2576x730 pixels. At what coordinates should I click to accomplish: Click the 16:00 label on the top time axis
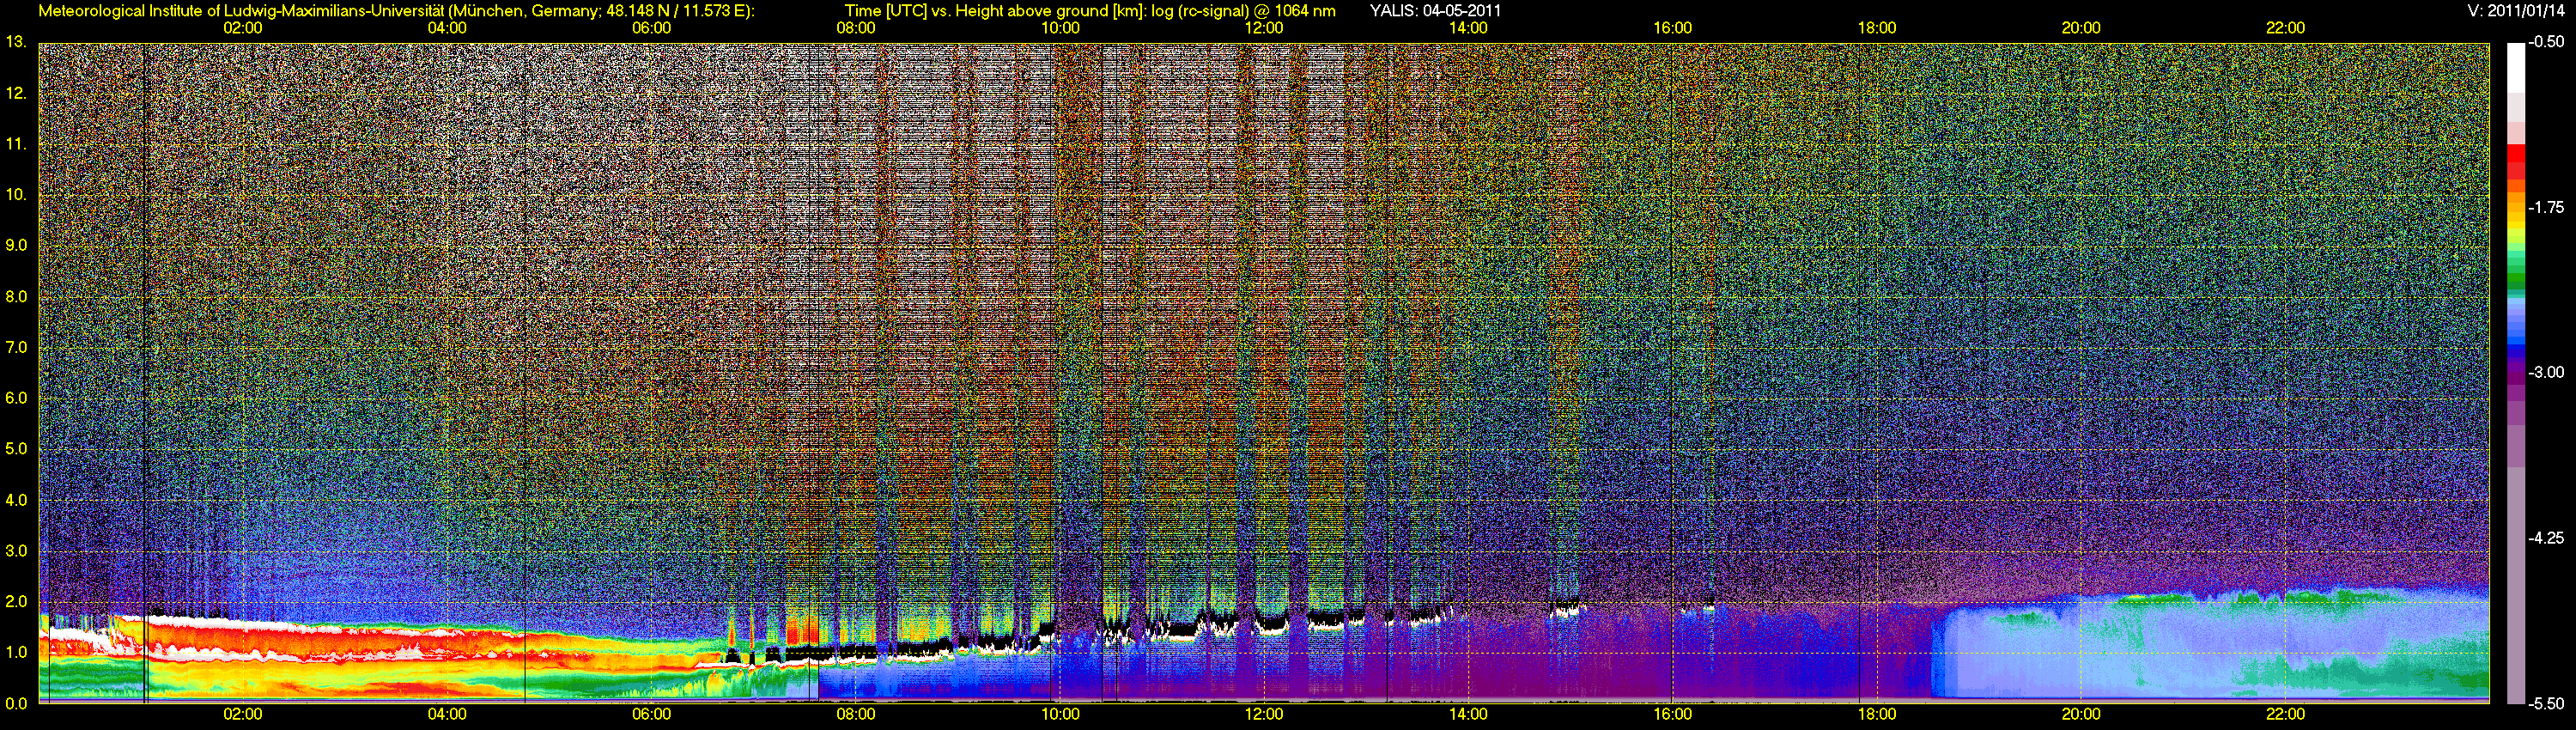pyautogui.click(x=1673, y=28)
